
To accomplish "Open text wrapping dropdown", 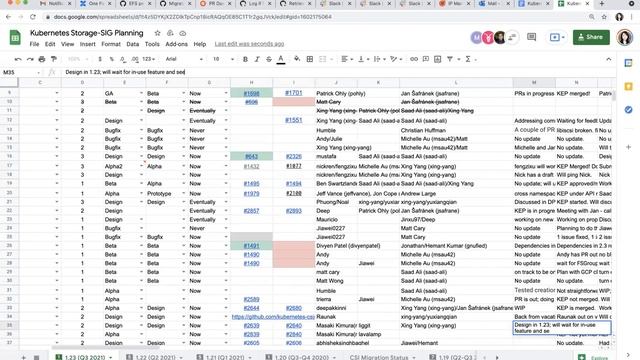I will pyautogui.click(x=379, y=59).
